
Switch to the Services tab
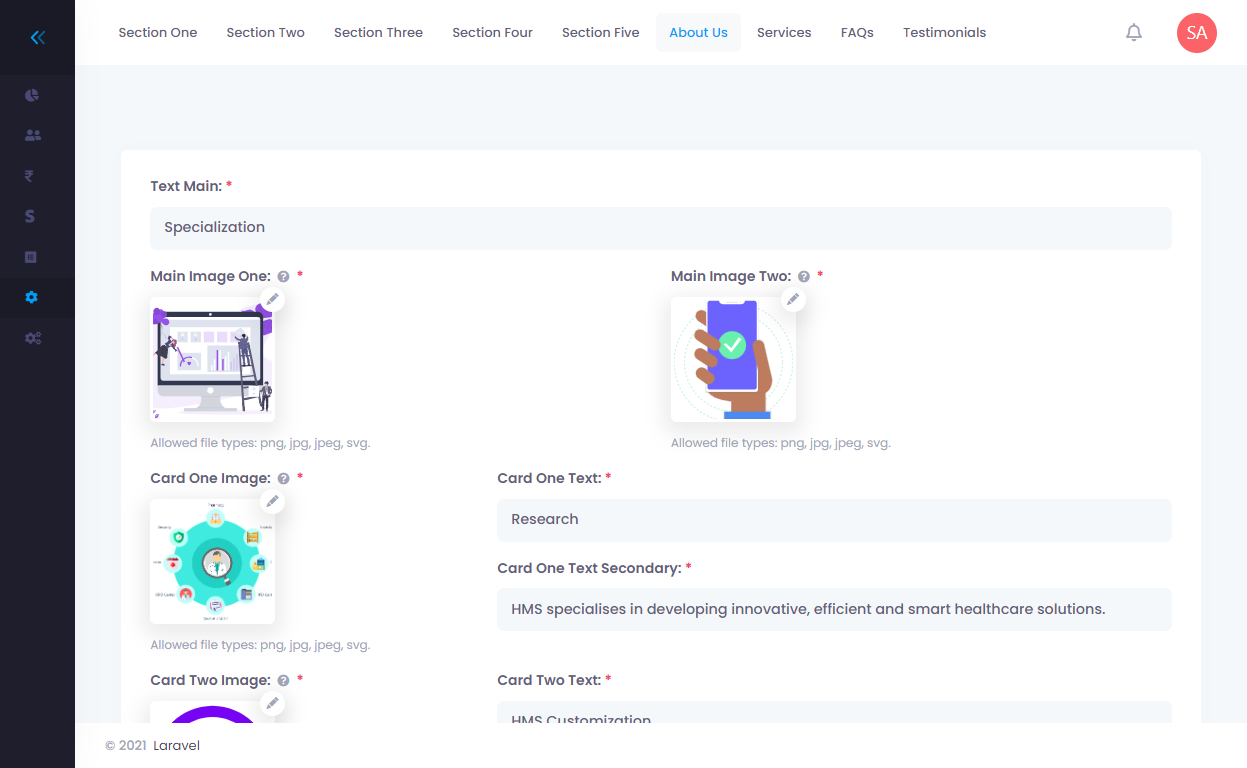[x=783, y=33]
